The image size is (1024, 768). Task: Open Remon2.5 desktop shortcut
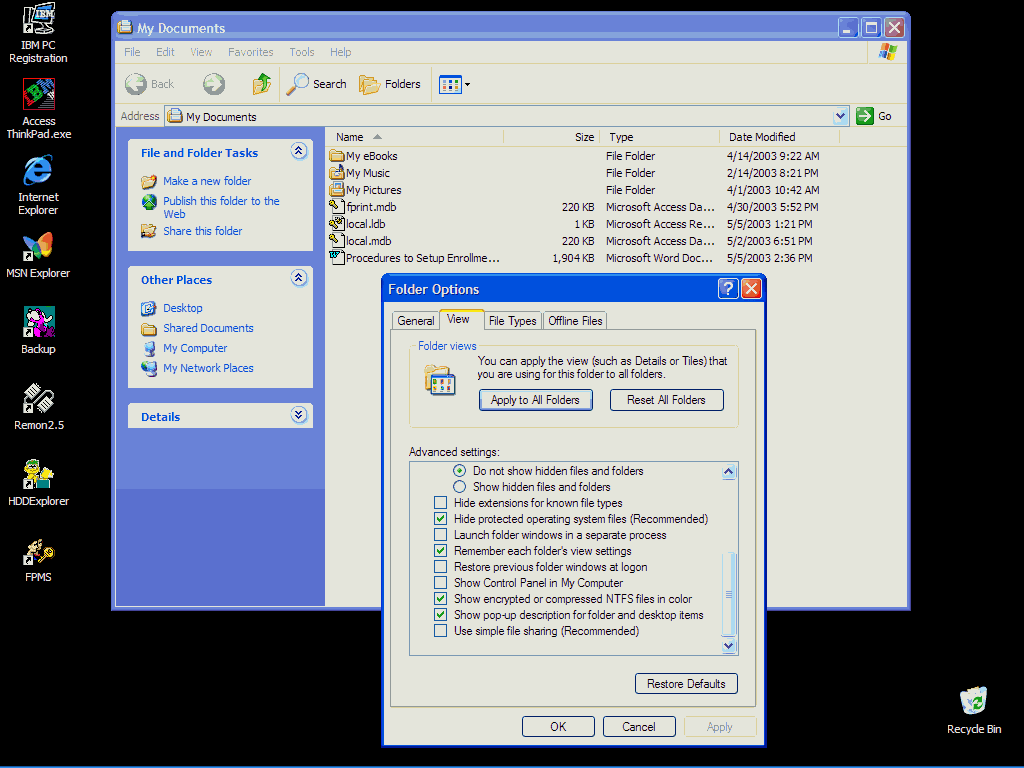[39, 407]
